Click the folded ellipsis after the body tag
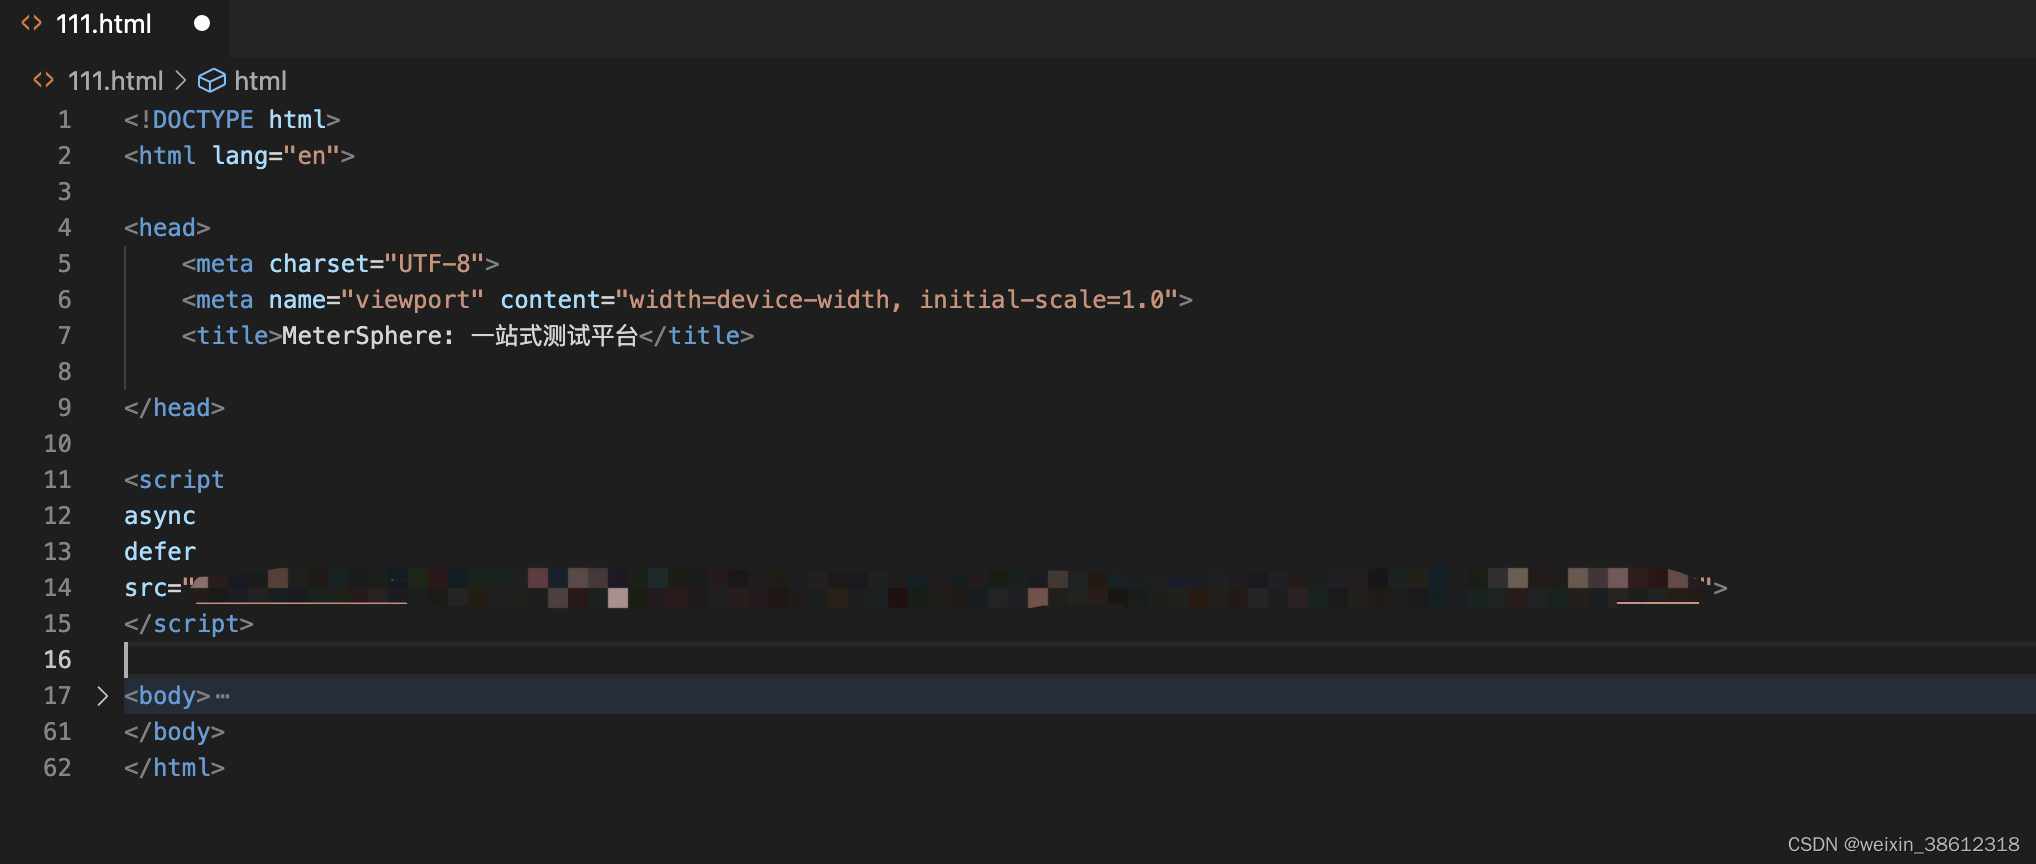Screen dimensions: 2036x864 [x=222, y=696]
